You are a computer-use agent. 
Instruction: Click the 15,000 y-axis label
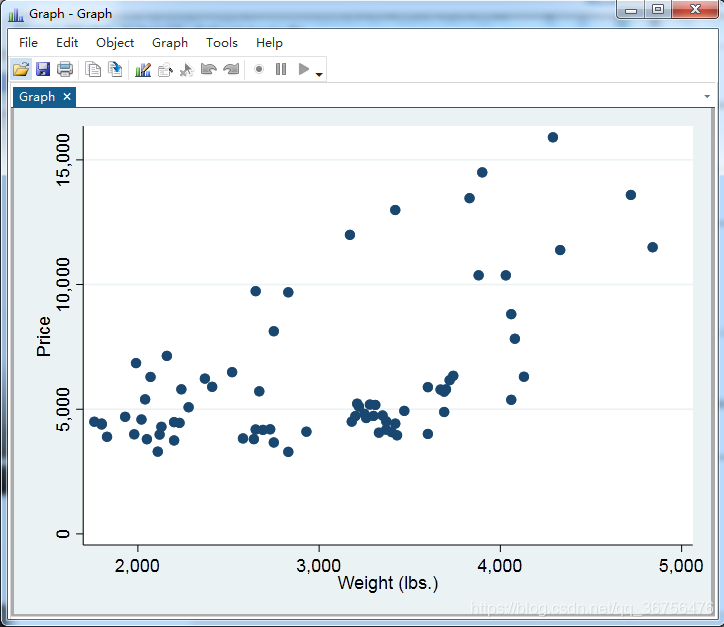click(63, 160)
